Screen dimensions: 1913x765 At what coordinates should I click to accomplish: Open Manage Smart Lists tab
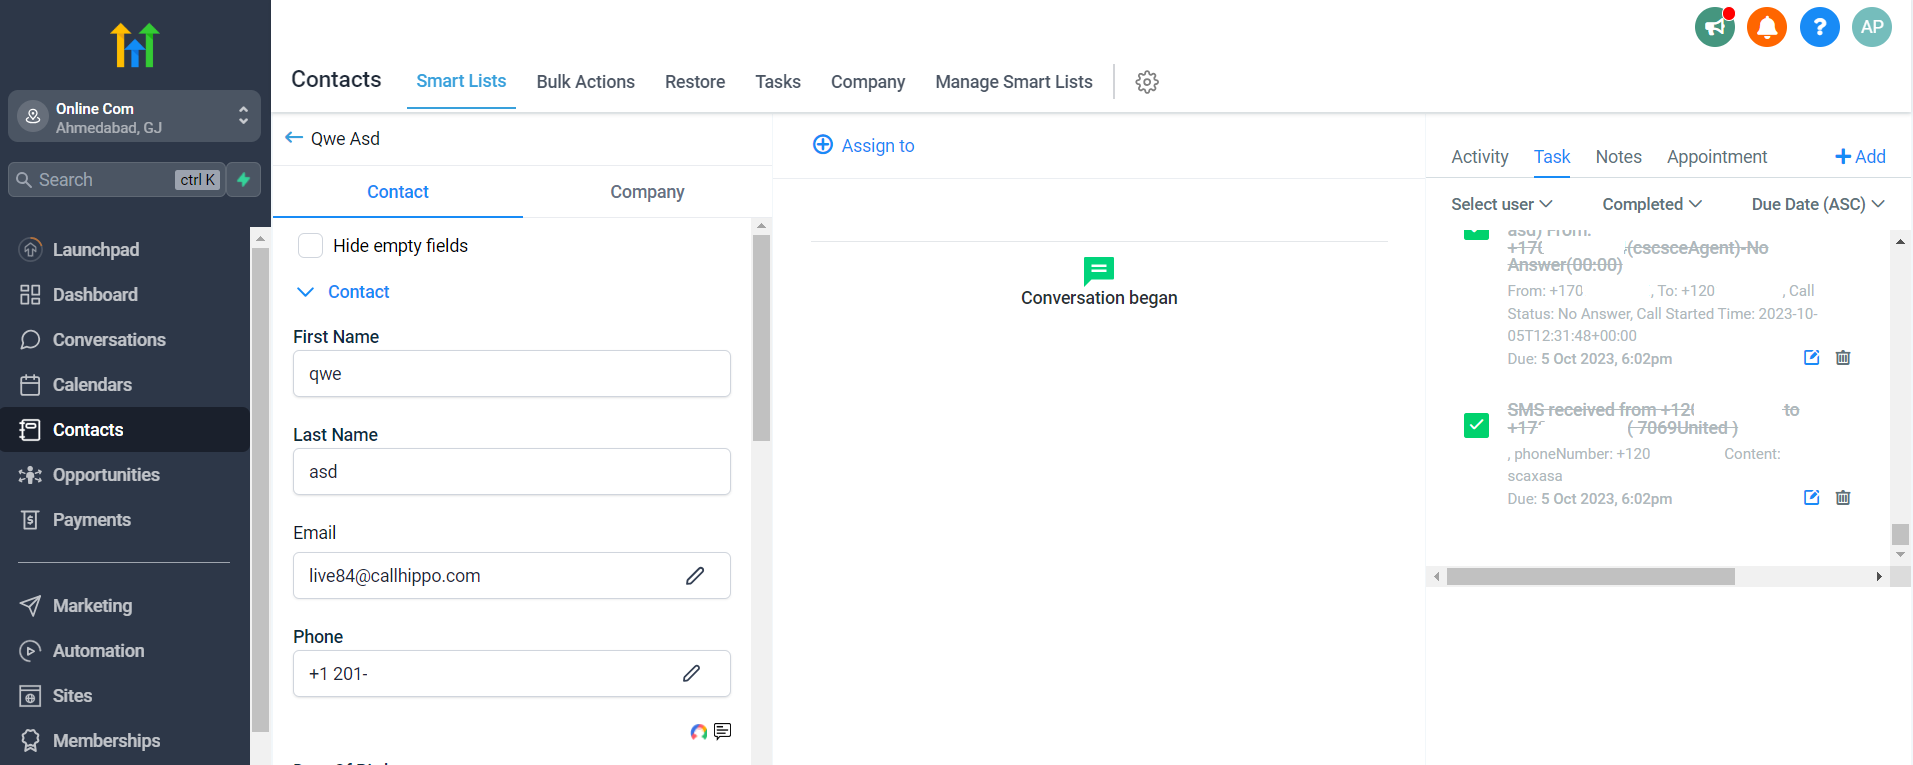click(1014, 82)
